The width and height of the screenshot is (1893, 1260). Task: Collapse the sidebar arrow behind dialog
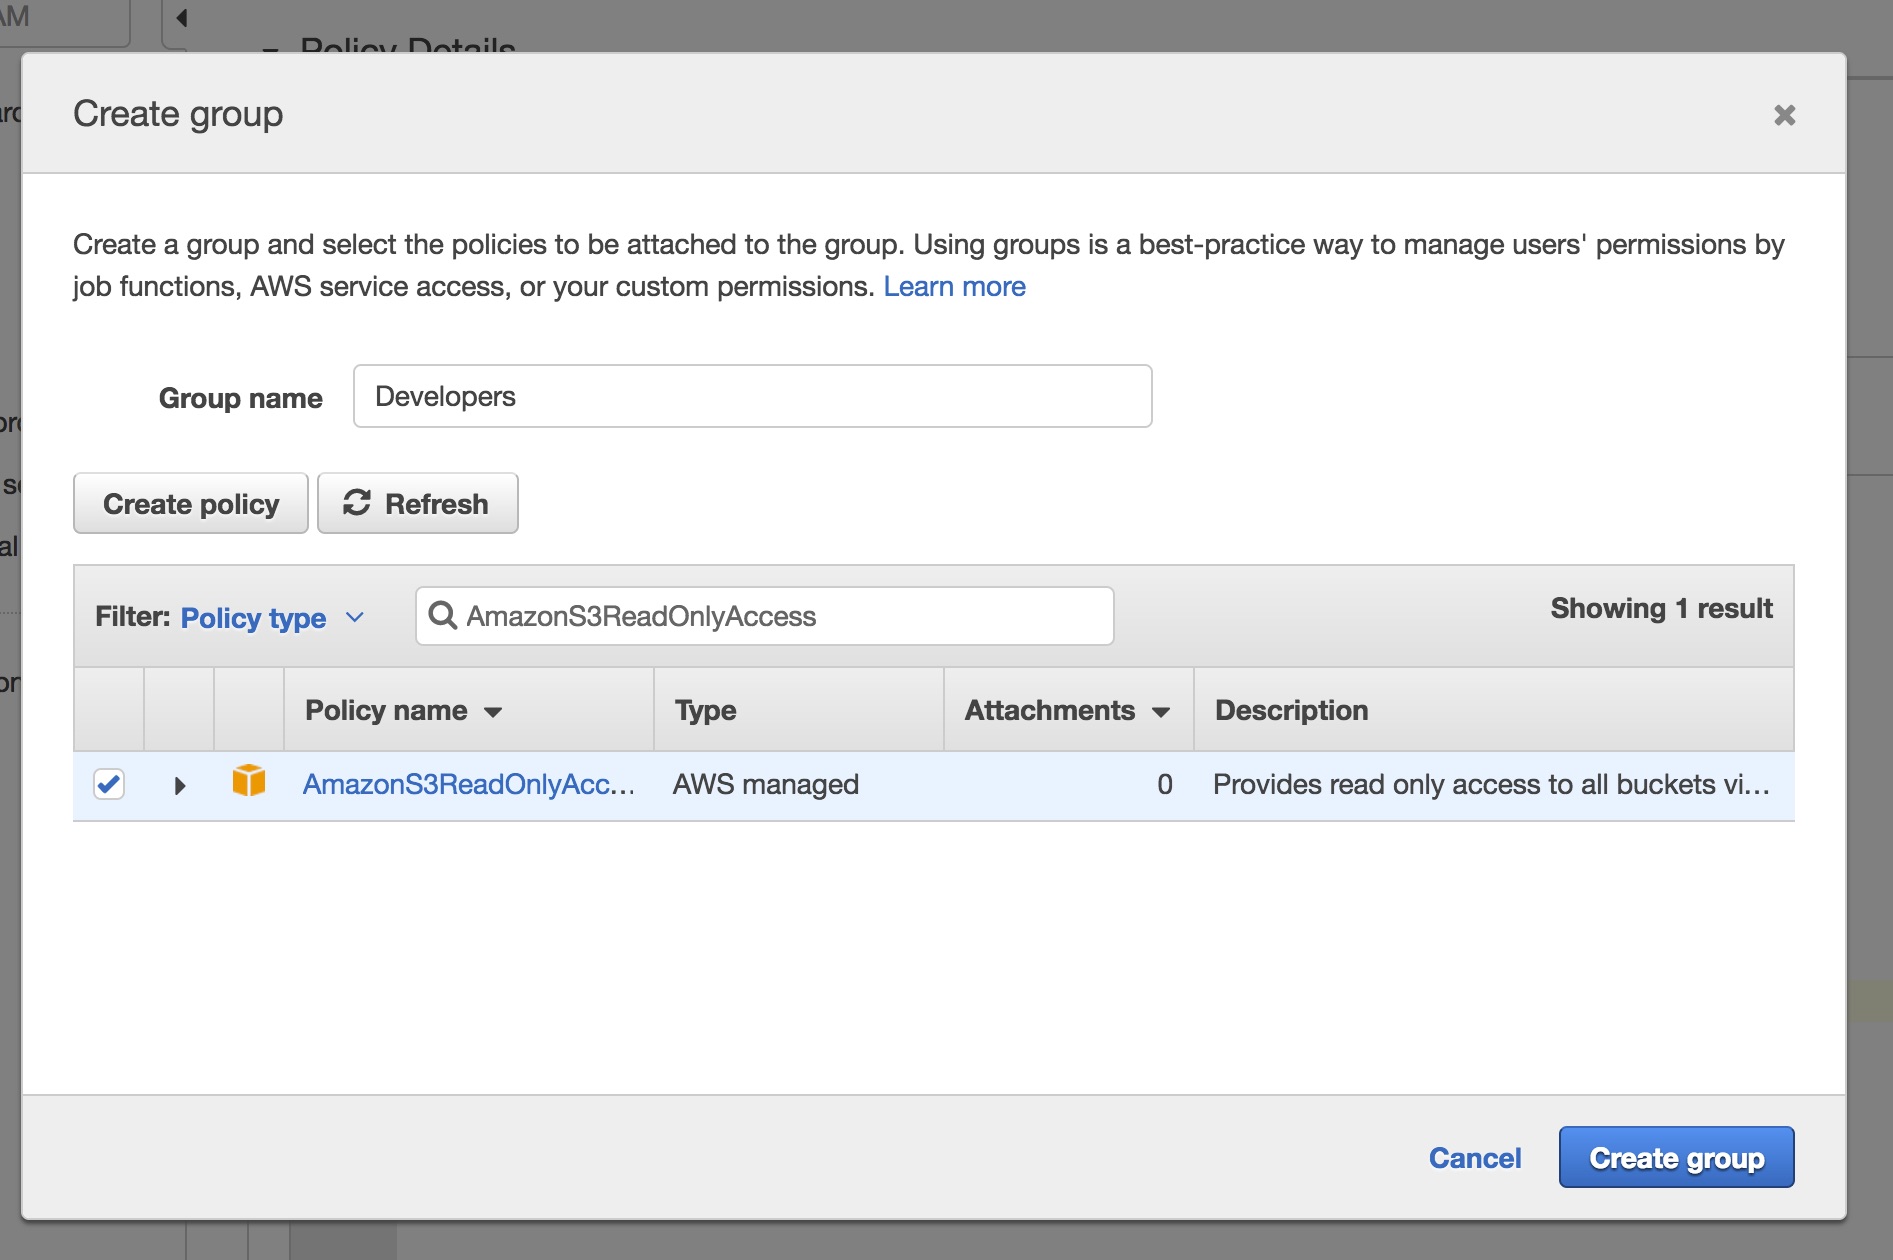182,18
